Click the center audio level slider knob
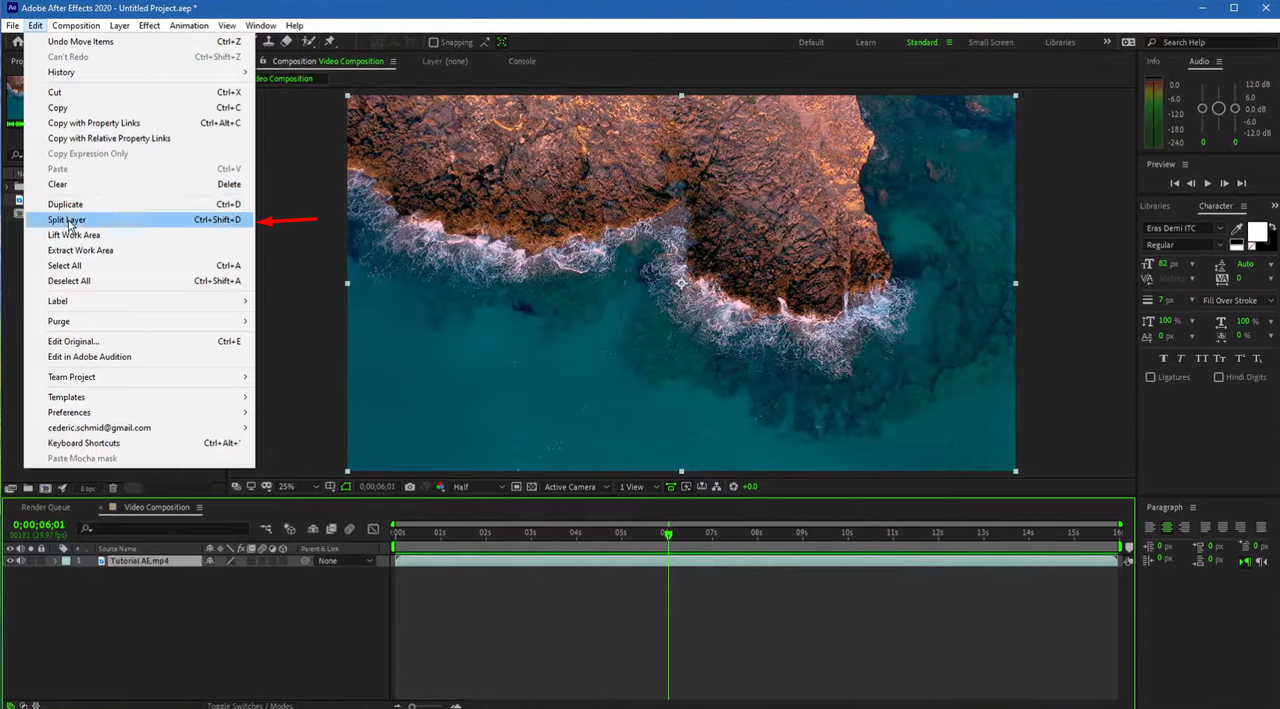 click(x=1218, y=108)
